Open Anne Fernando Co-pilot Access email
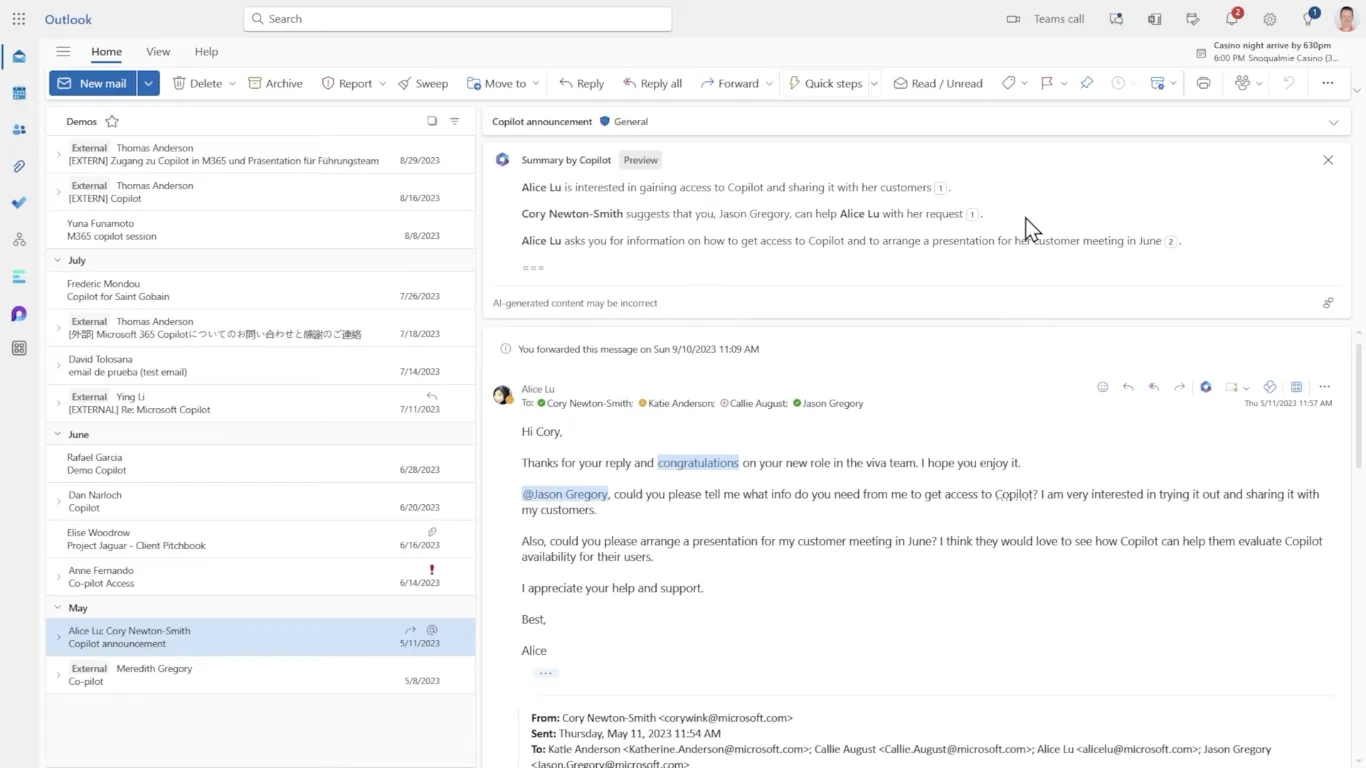 point(260,577)
